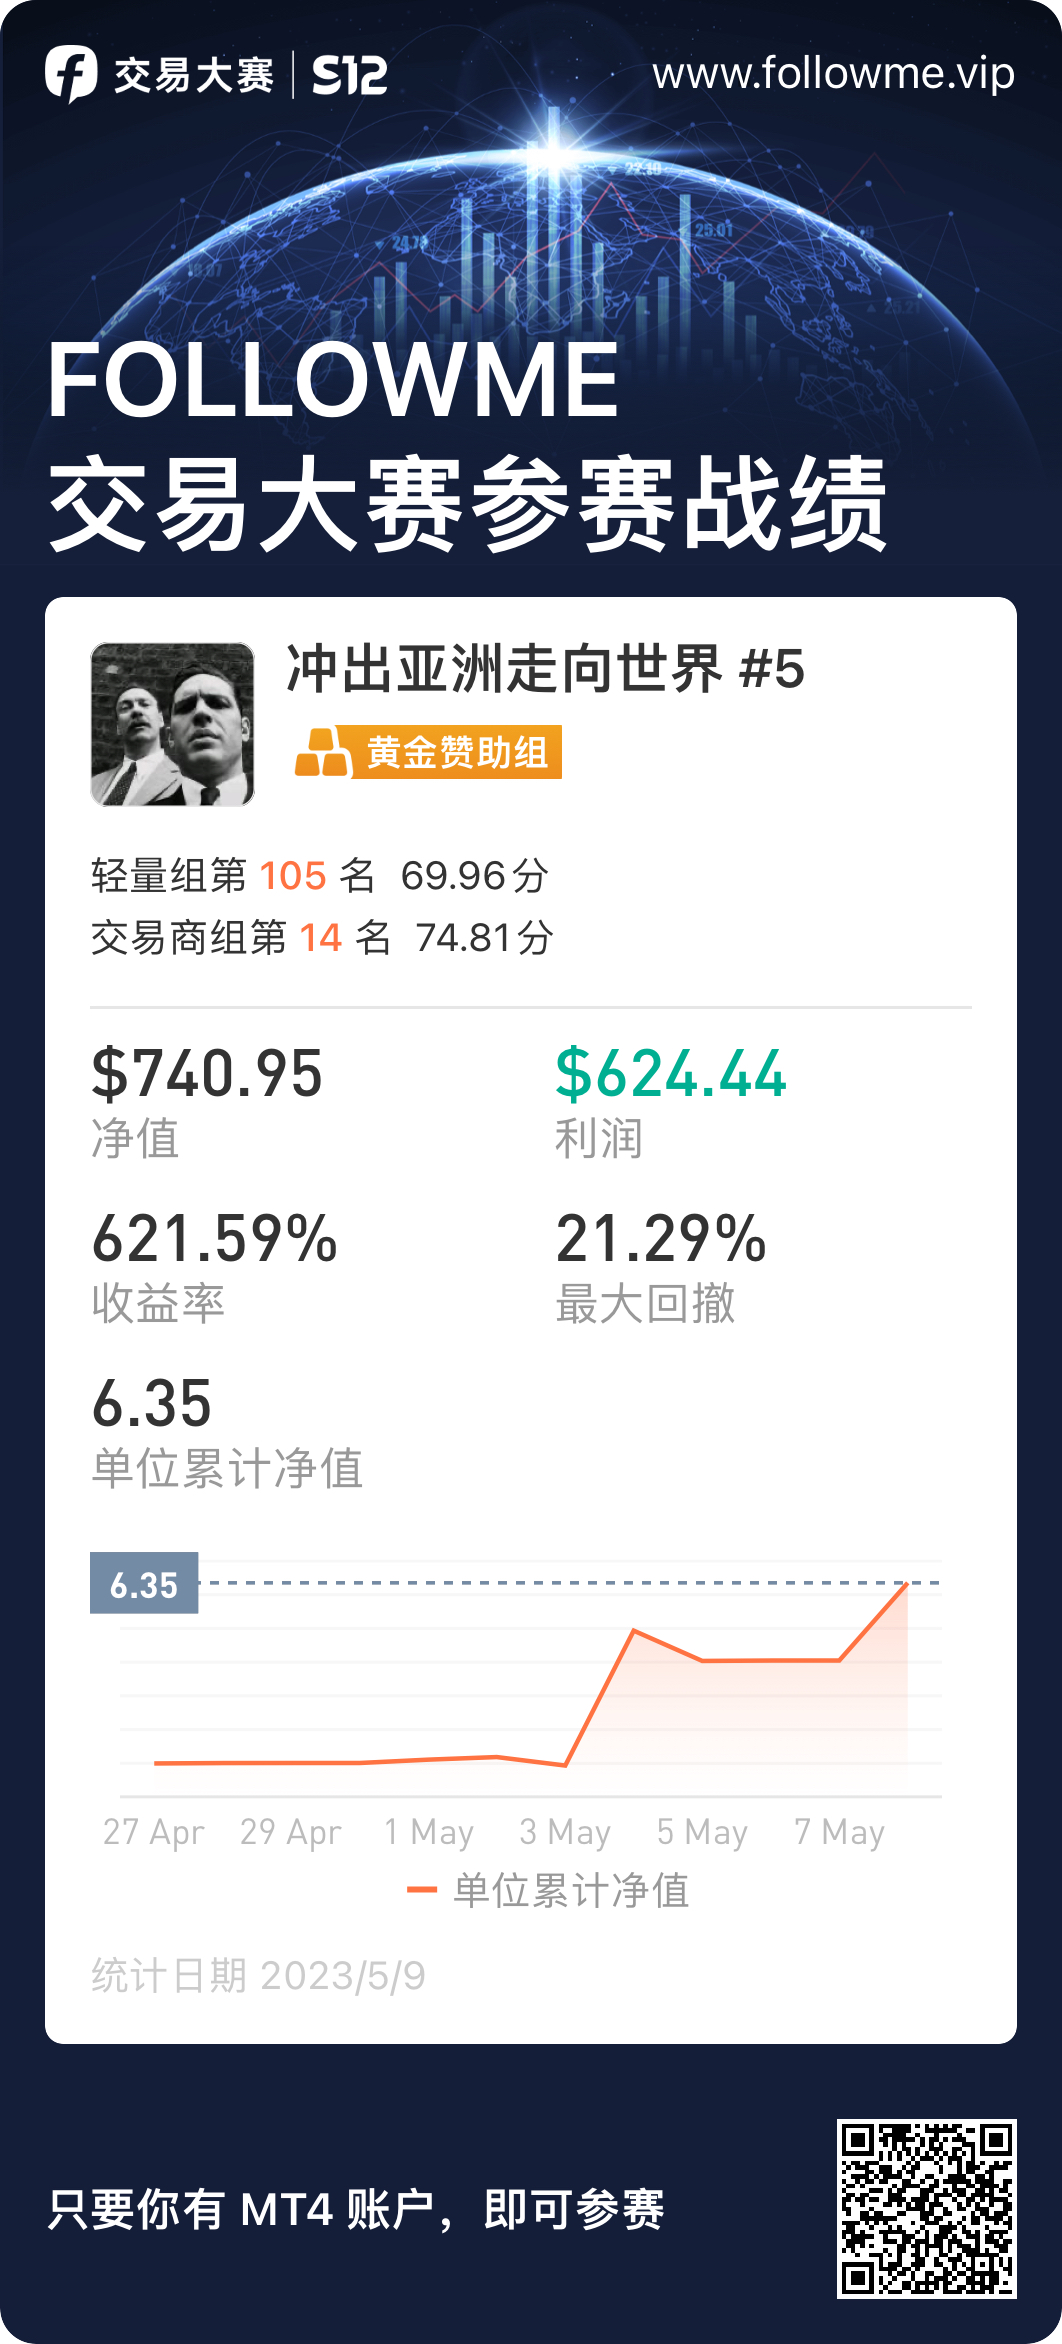
Task: Click the S12 season badge
Action: click(x=349, y=75)
